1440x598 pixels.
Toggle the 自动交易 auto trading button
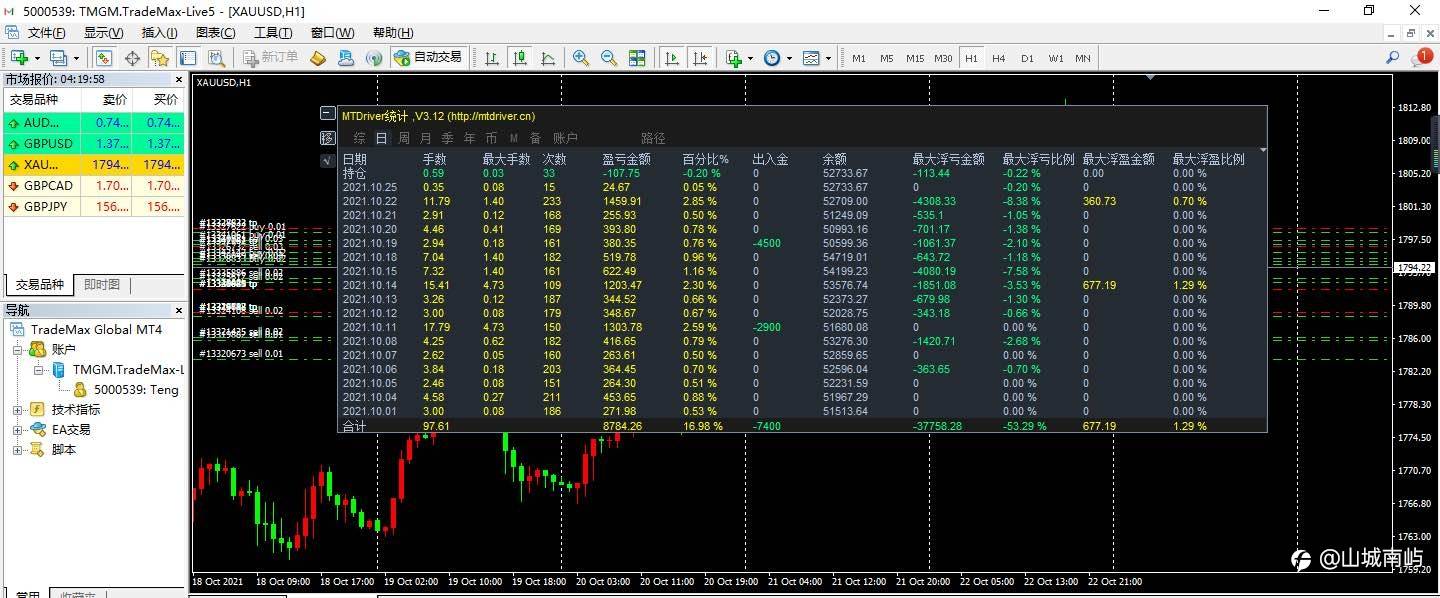(428, 58)
